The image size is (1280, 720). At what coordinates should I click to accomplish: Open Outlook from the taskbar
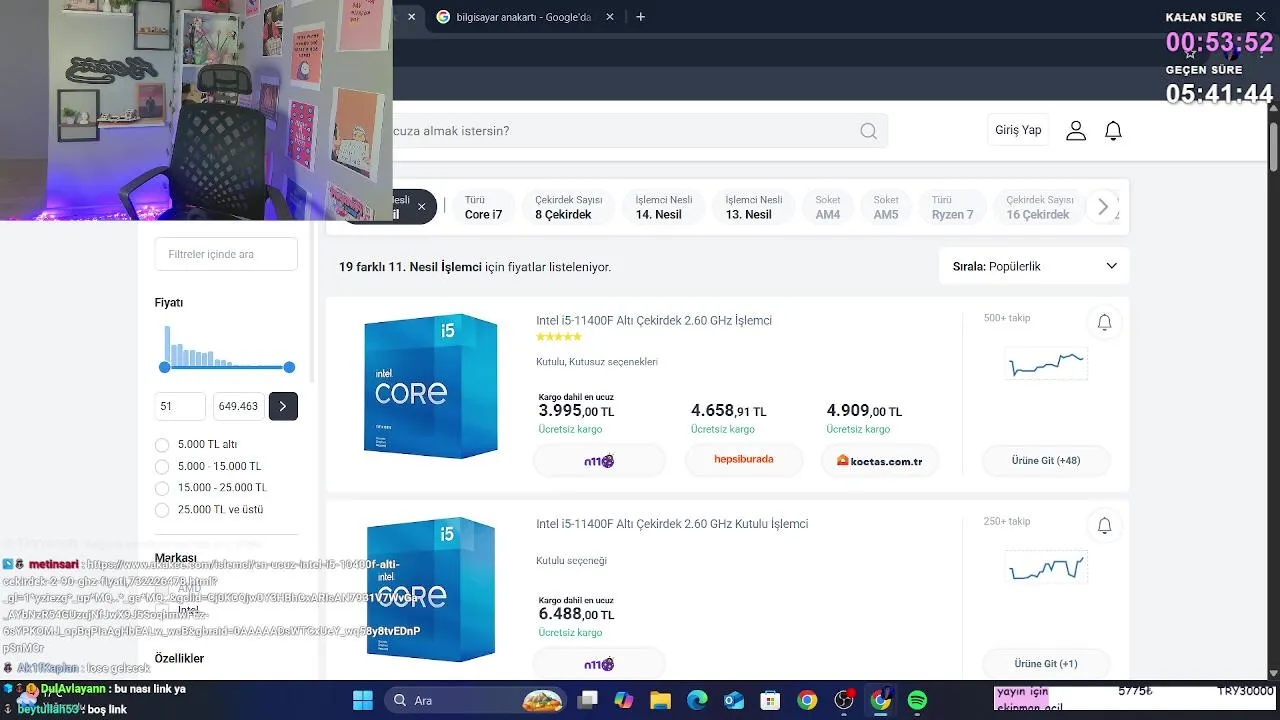[734, 700]
